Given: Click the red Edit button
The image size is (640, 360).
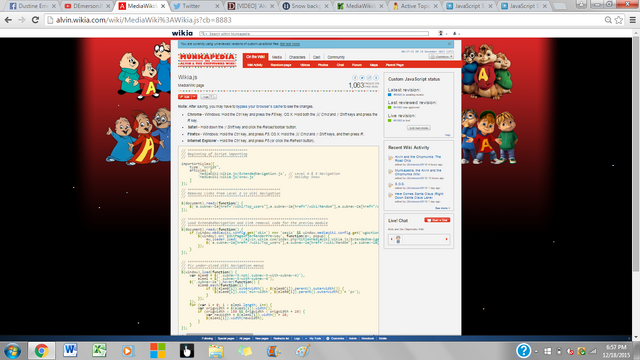Looking at the screenshot, I should 185,97.
